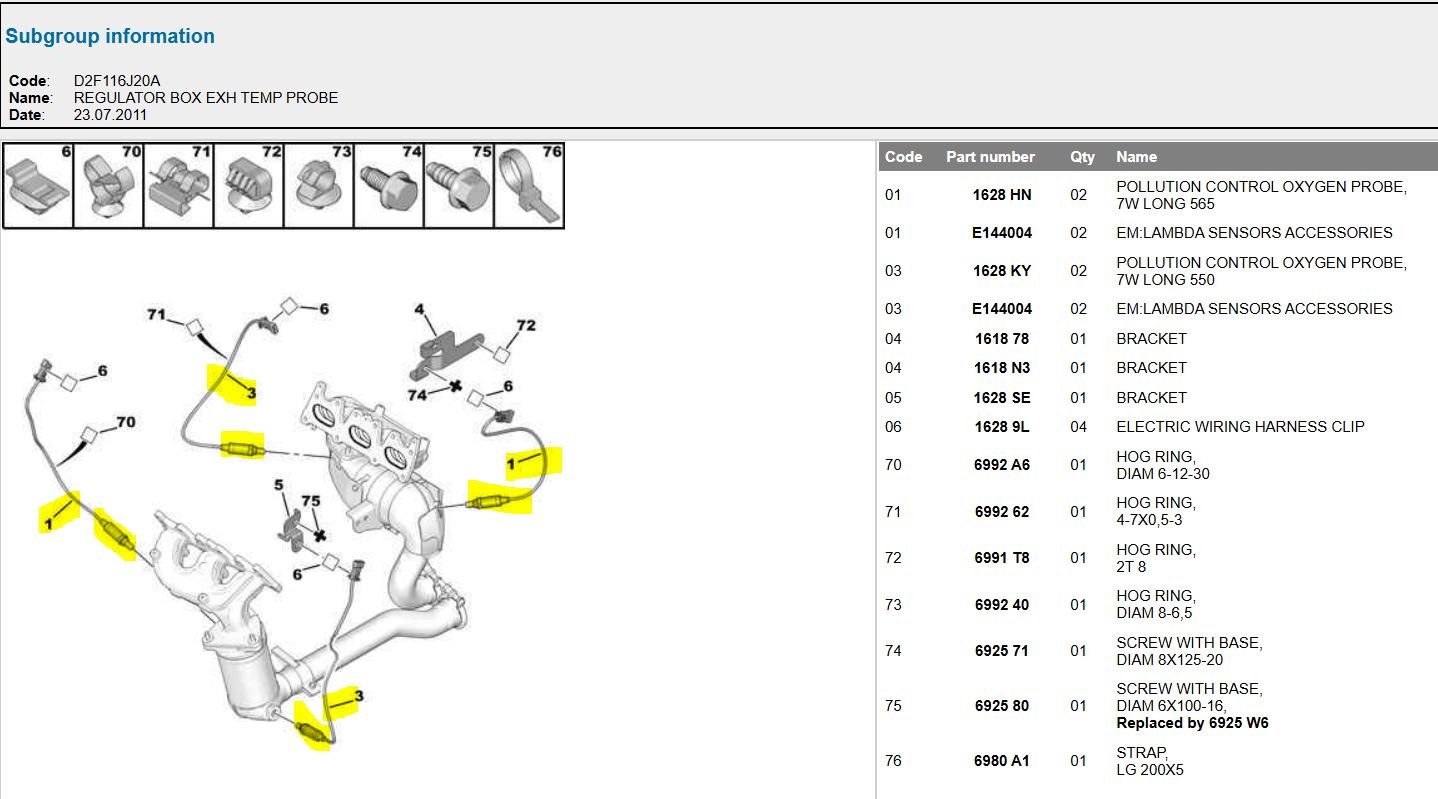This screenshot has height=799, width=1438.
Task: Select part number 6991 T8
Action: (x=1002, y=558)
